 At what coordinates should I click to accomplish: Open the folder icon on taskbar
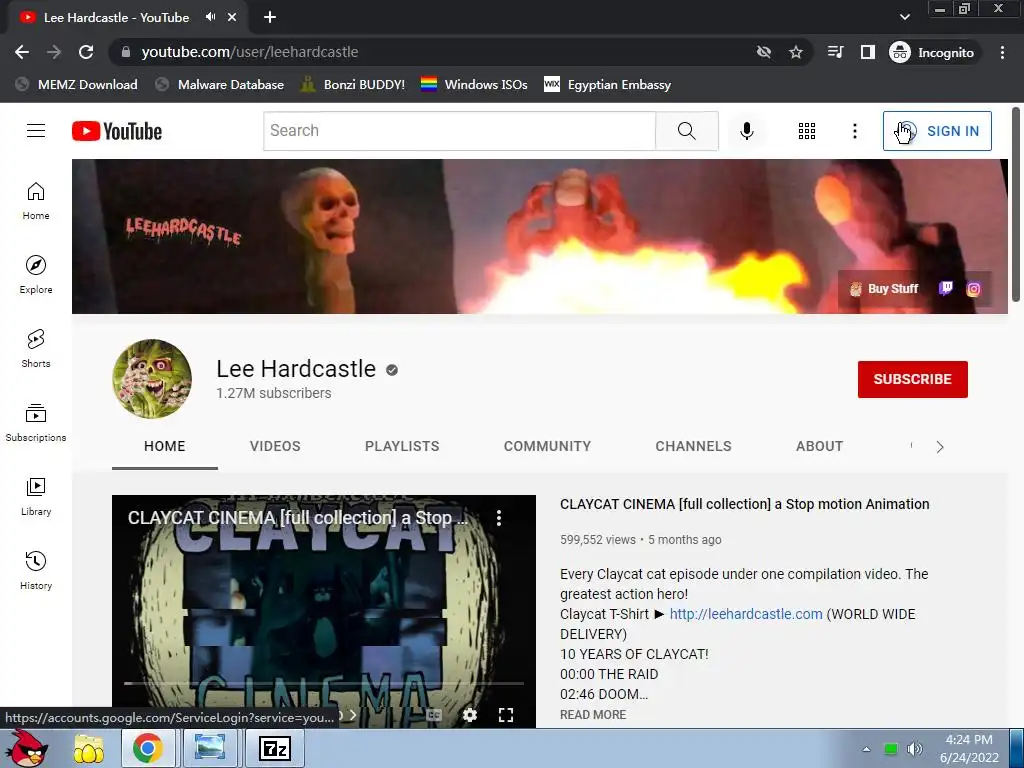88,748
